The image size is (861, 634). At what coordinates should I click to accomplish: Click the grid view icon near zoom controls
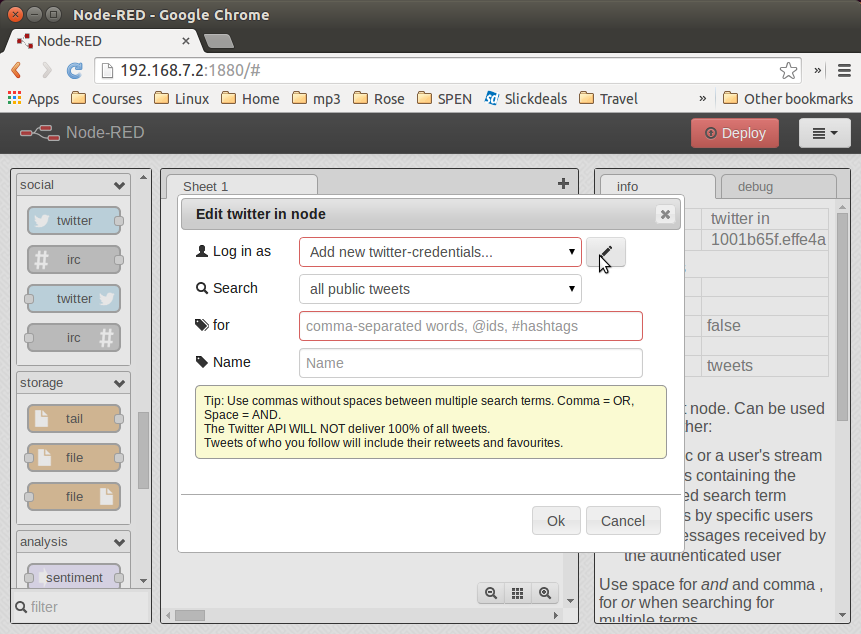tap(517, 592)
